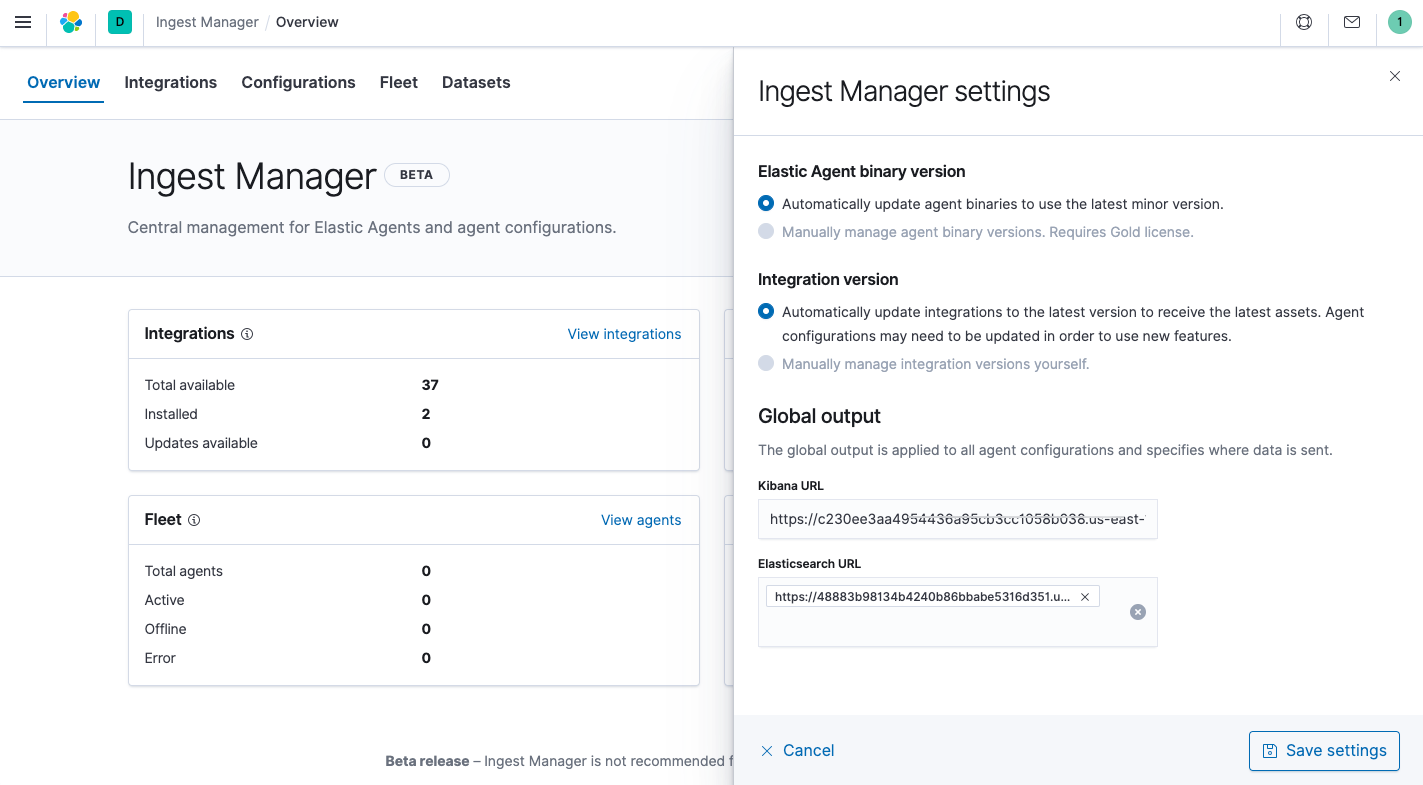Open the user avatar with number 1

coord(1398,21)
